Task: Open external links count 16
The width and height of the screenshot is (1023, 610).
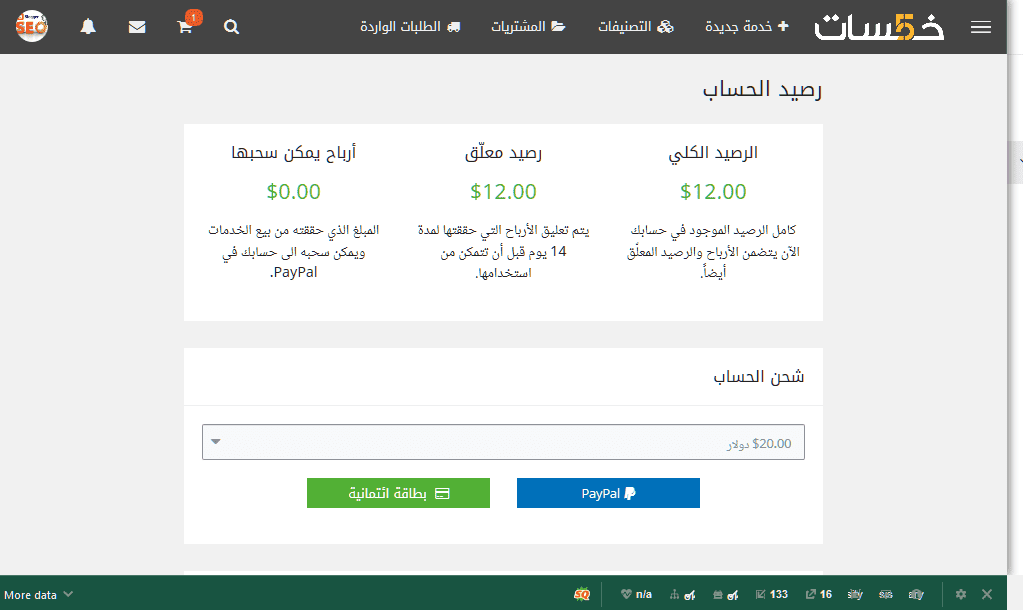Action: pyautogui.click(x=819, y=594)
